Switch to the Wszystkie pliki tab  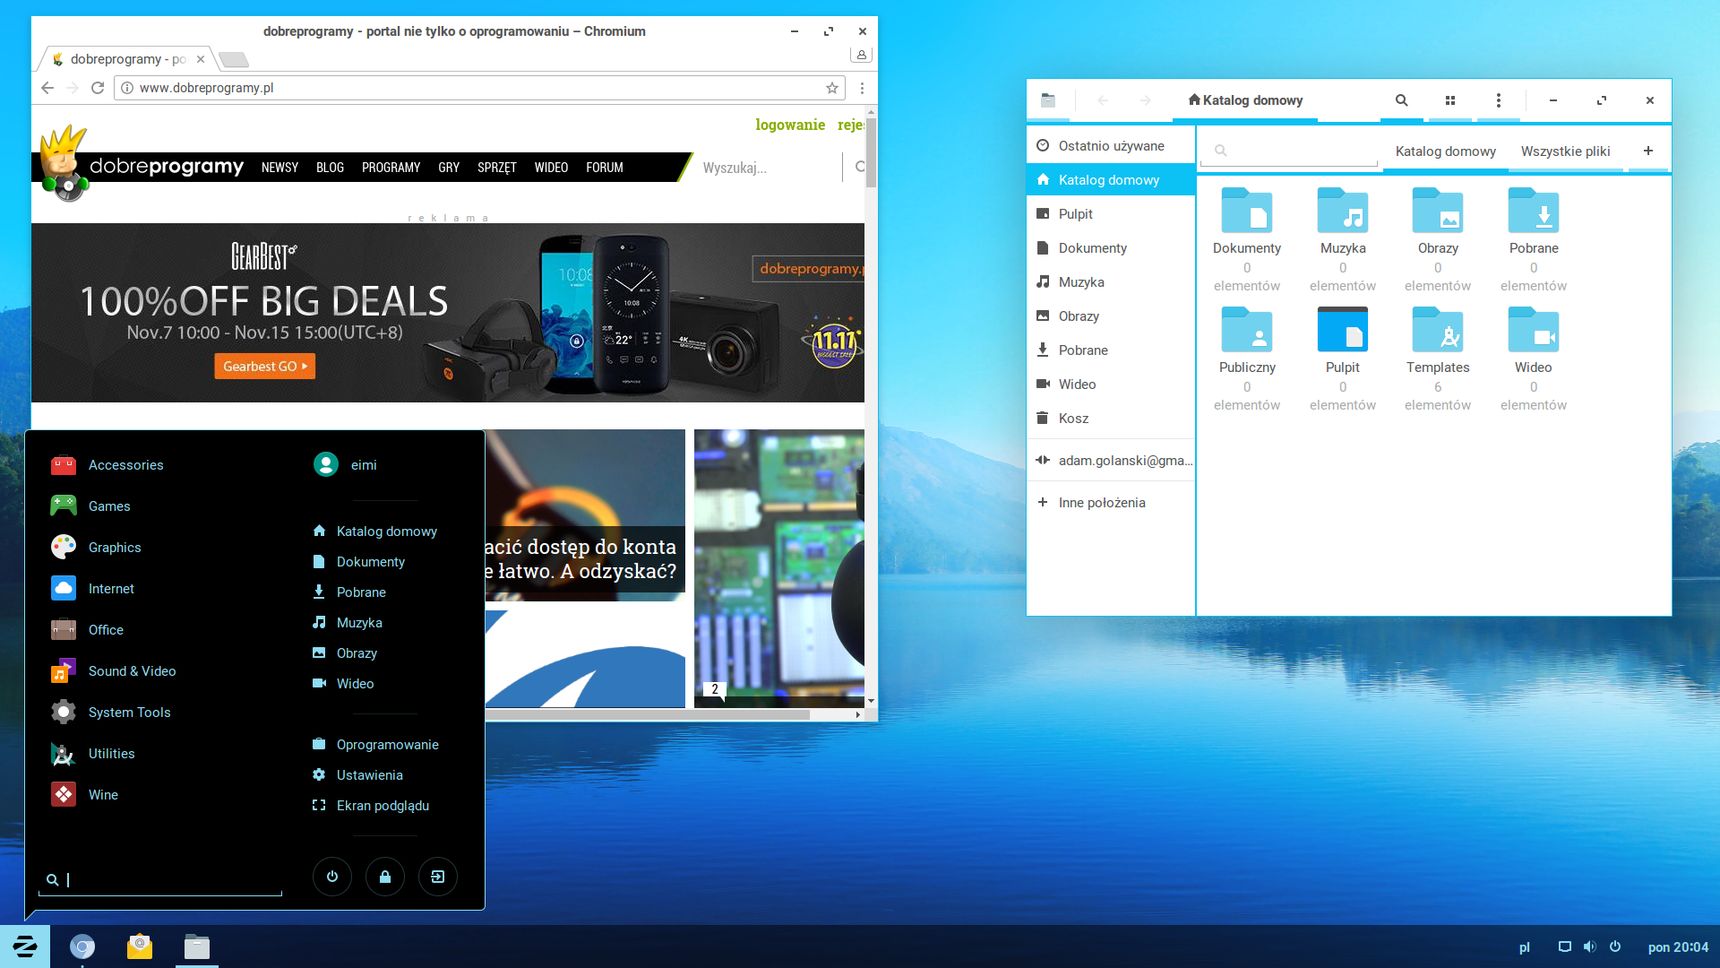[1565, 151]
